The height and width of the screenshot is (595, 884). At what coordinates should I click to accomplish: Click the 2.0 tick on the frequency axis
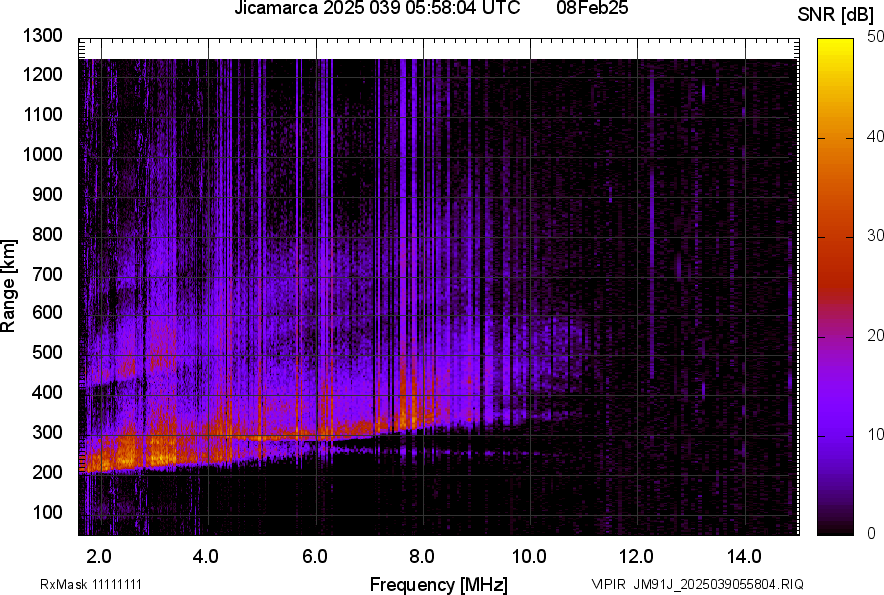click(x=98, y=556)
